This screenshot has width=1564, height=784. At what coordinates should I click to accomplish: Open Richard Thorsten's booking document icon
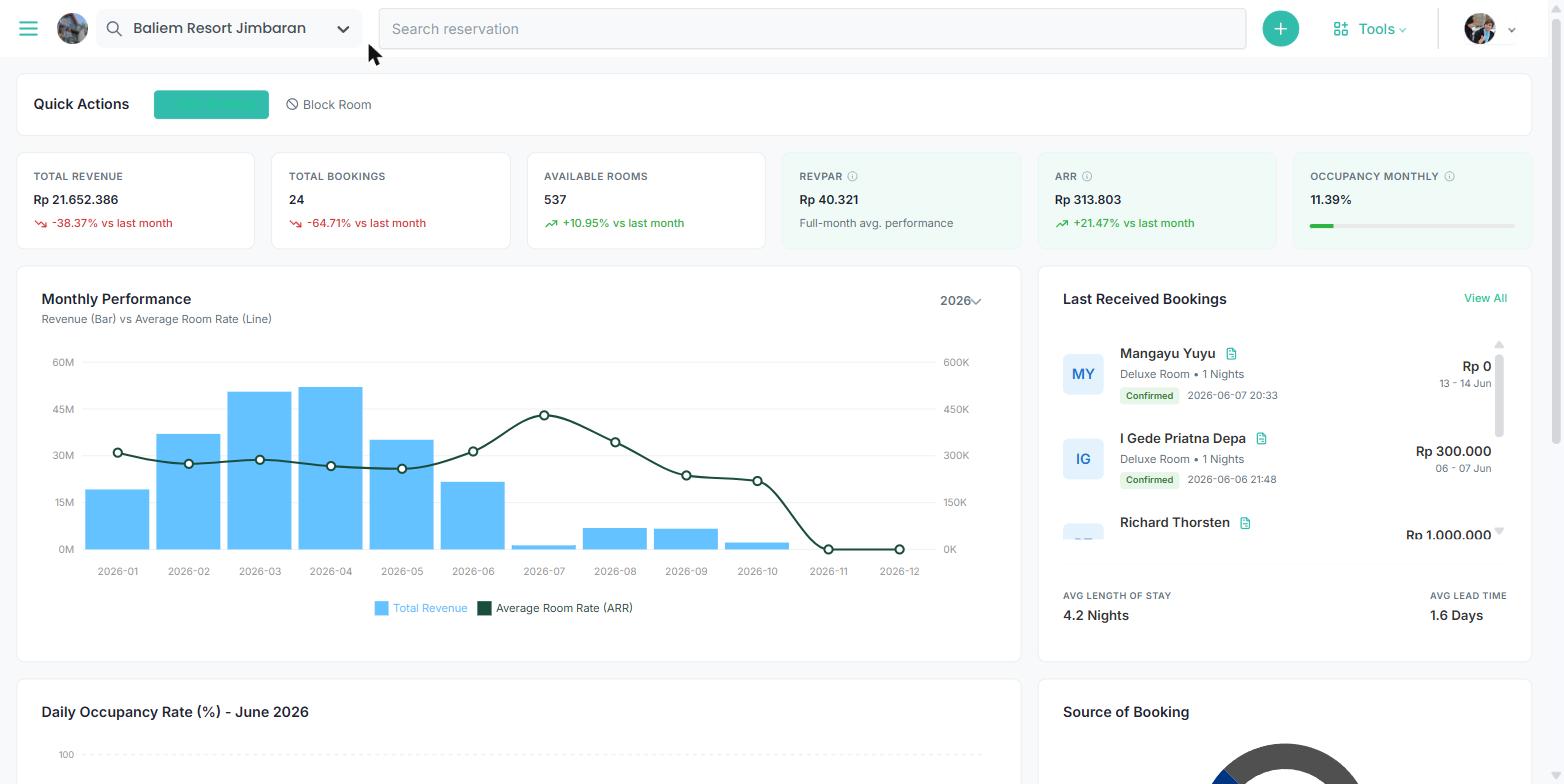[x=1245, y=523]
